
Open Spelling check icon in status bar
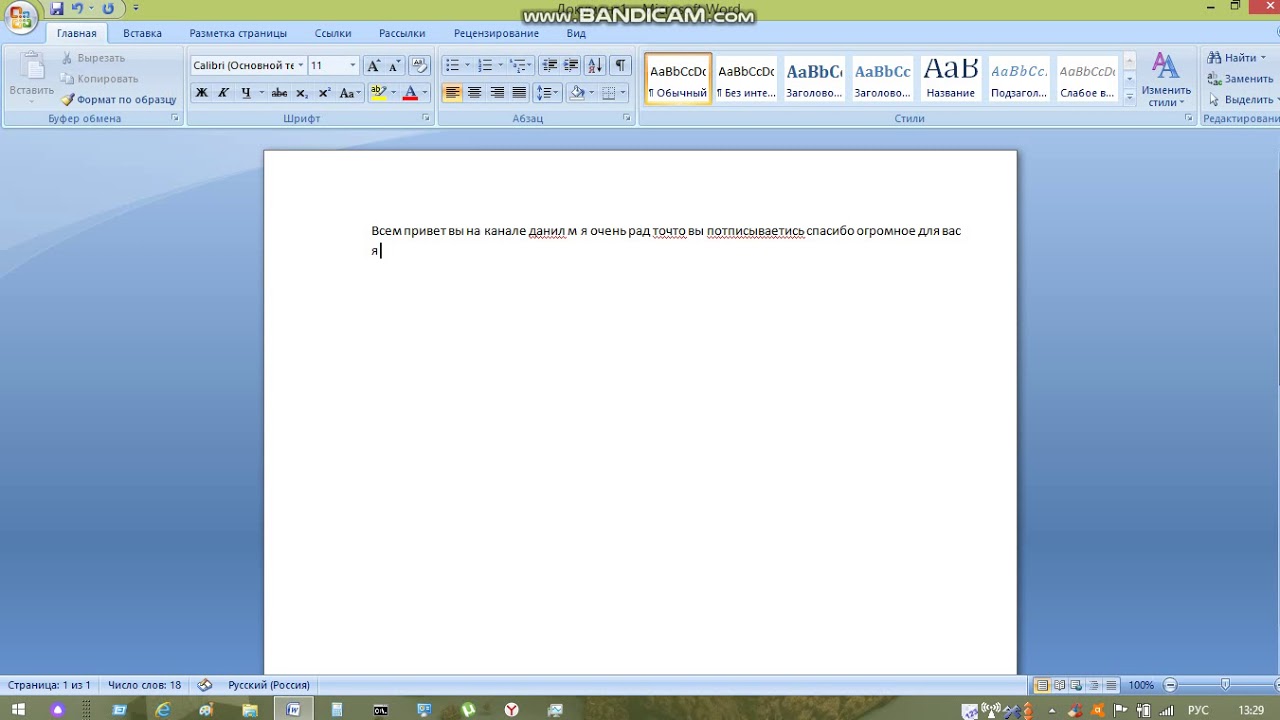coord(205,685)
